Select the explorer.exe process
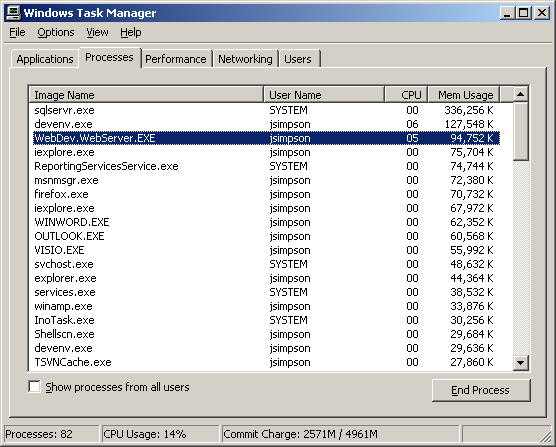556x447 pixels. [266, 278]
